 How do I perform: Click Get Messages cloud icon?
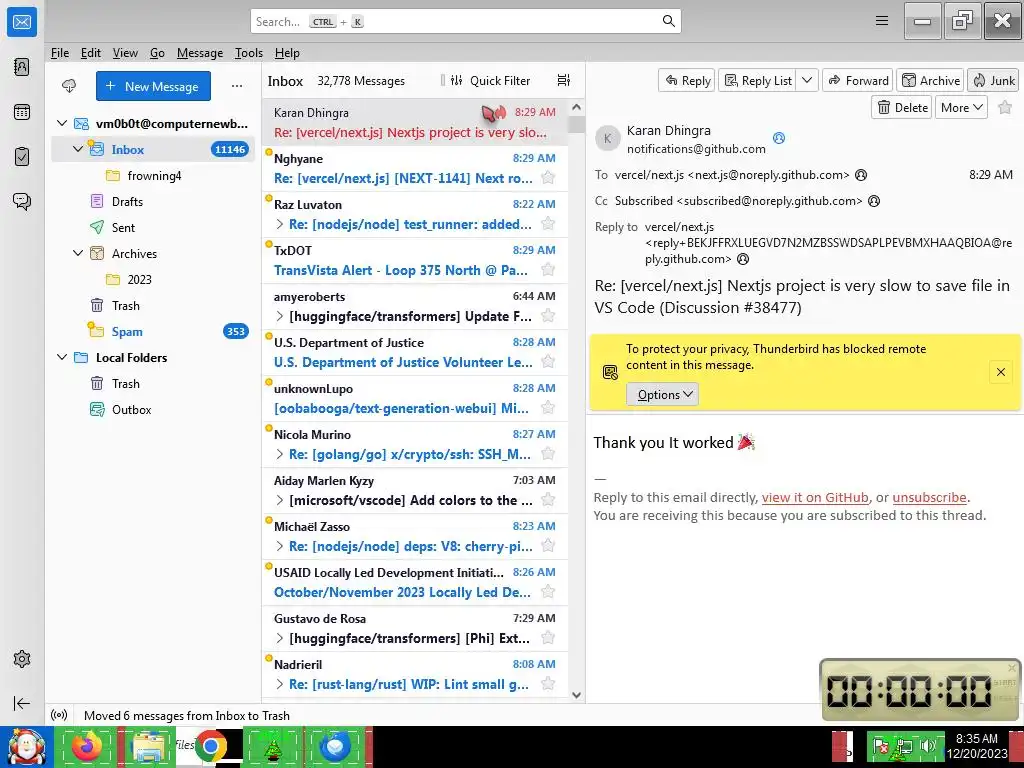point(69,86)
